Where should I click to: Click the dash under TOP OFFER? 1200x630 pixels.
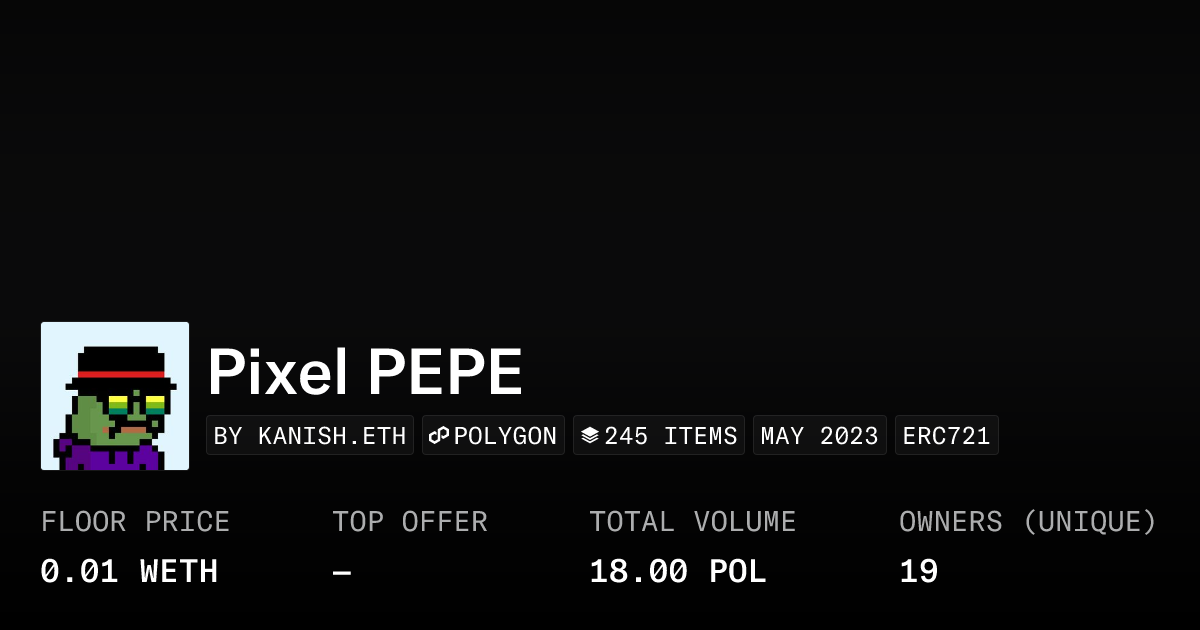coord(342,572)
